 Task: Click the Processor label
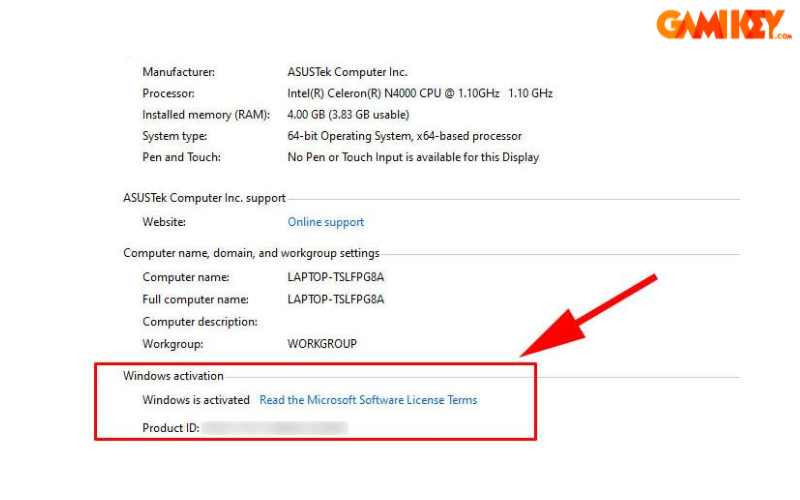(x=168, y=94)
